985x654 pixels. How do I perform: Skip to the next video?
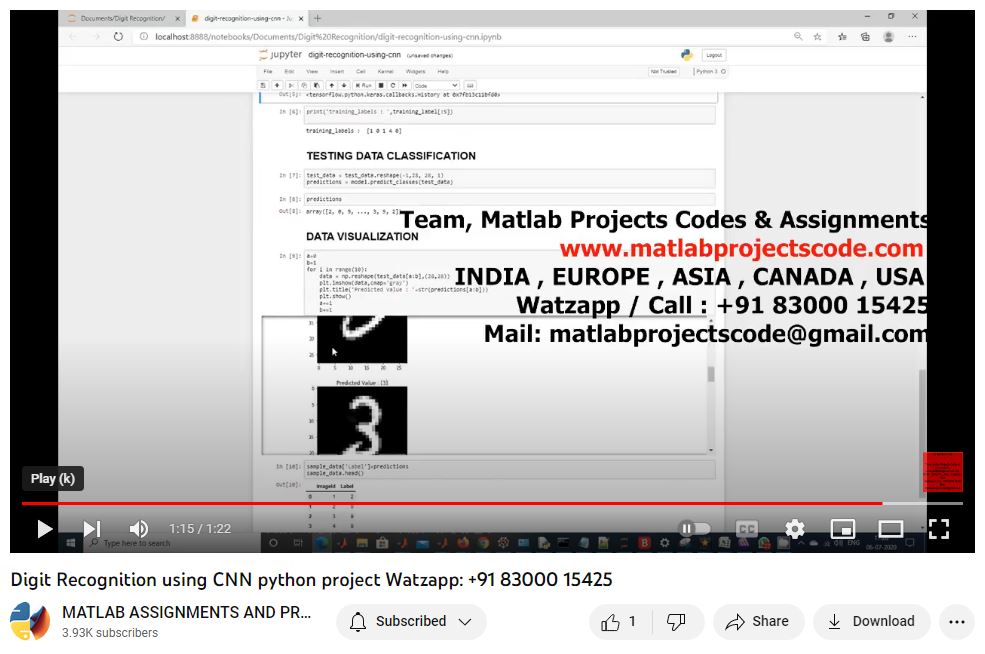tap(91, 529)
